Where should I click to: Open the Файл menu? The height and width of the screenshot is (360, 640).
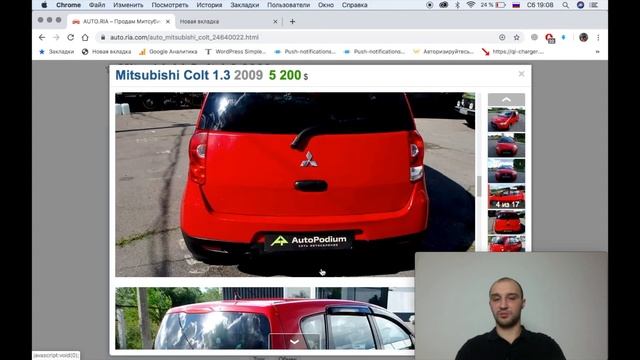coord(97,5)
